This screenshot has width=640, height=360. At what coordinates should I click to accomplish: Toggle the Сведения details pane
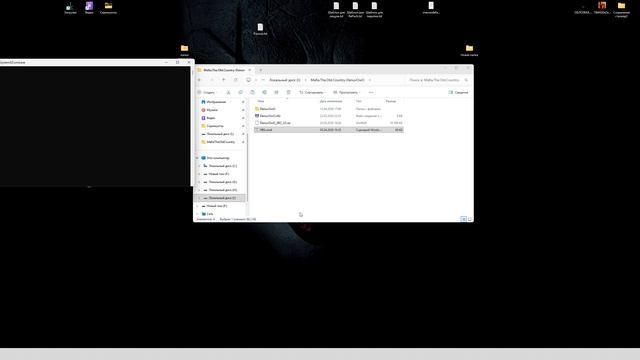point(458,93)
